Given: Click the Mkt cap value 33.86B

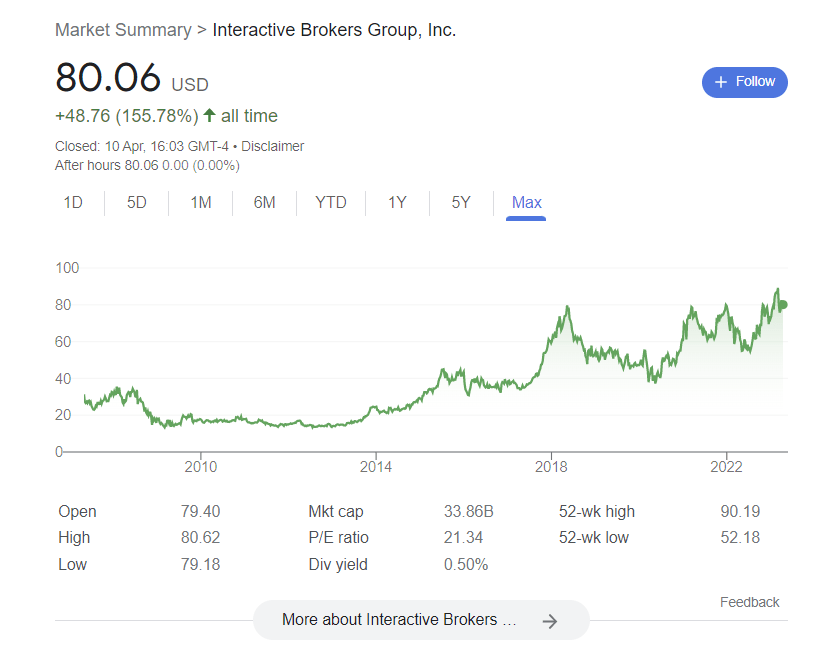Looking at the screenshot, I should coord(468,512).
